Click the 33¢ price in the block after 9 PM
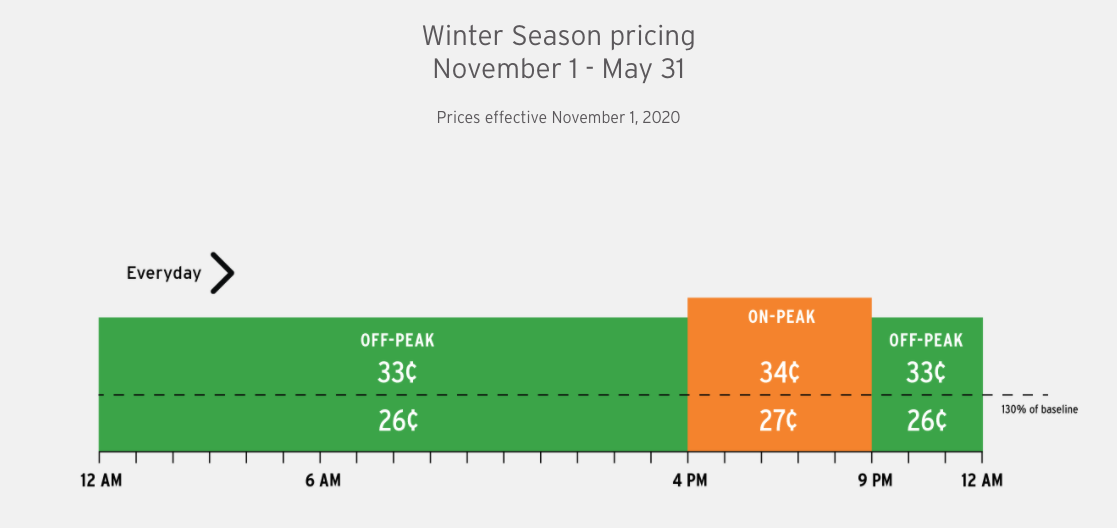The width and height of the screenshot is (1117, 528). 926,372
